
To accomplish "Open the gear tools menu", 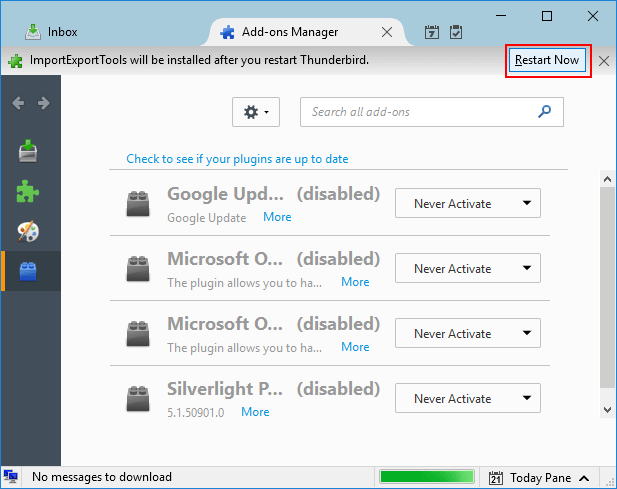I will pos(256,112).
